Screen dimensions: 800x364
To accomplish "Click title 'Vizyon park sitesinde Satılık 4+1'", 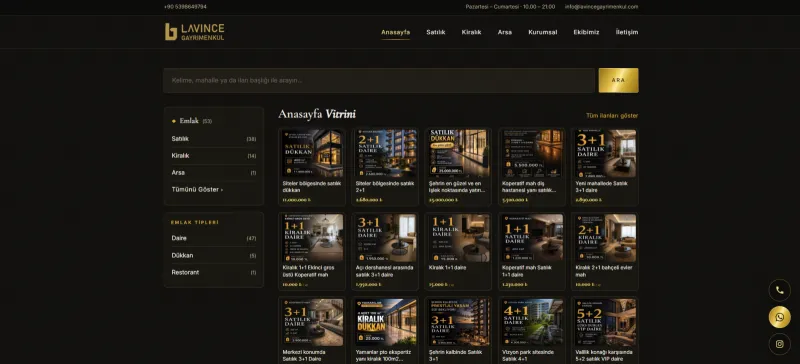I will 528,355.
